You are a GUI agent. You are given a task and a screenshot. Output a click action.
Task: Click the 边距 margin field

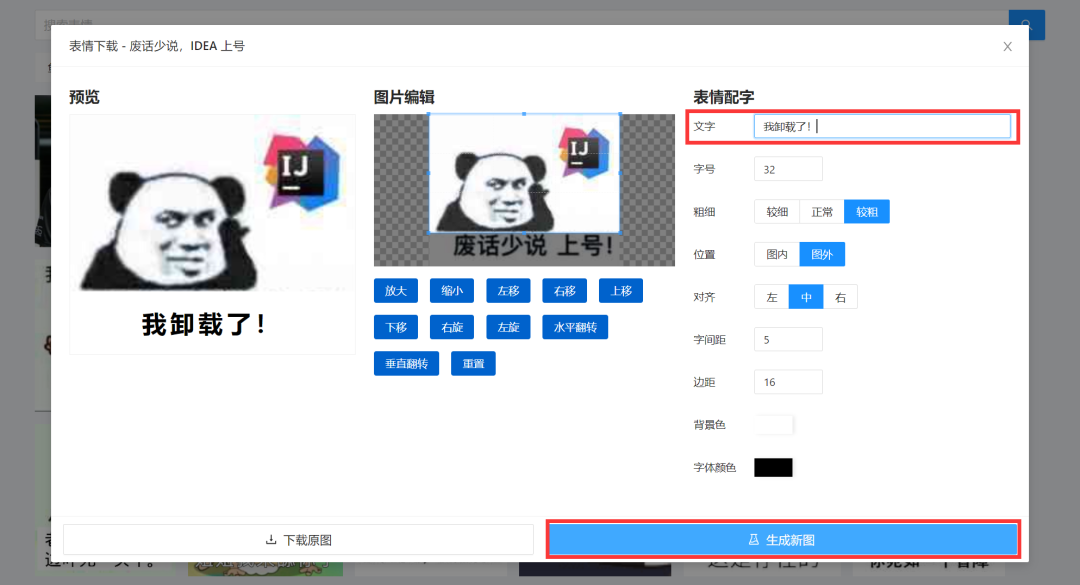(x=788, y=382)
